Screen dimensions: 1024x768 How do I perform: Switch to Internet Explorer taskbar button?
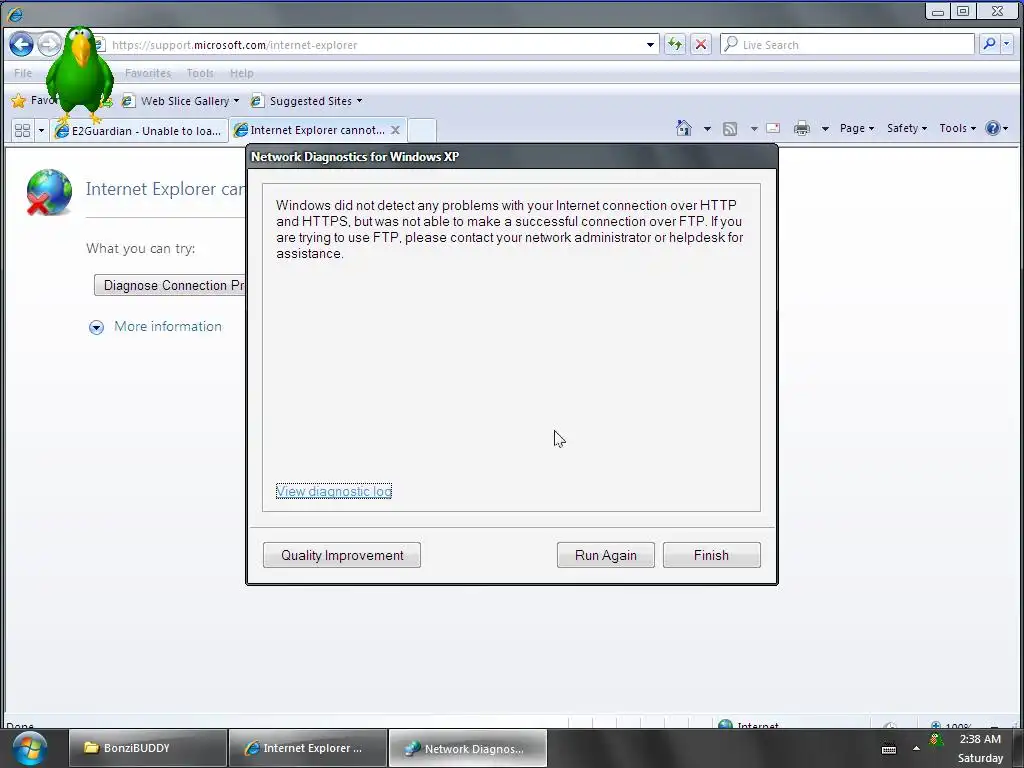pyautogui.click(x=308, y=748)
